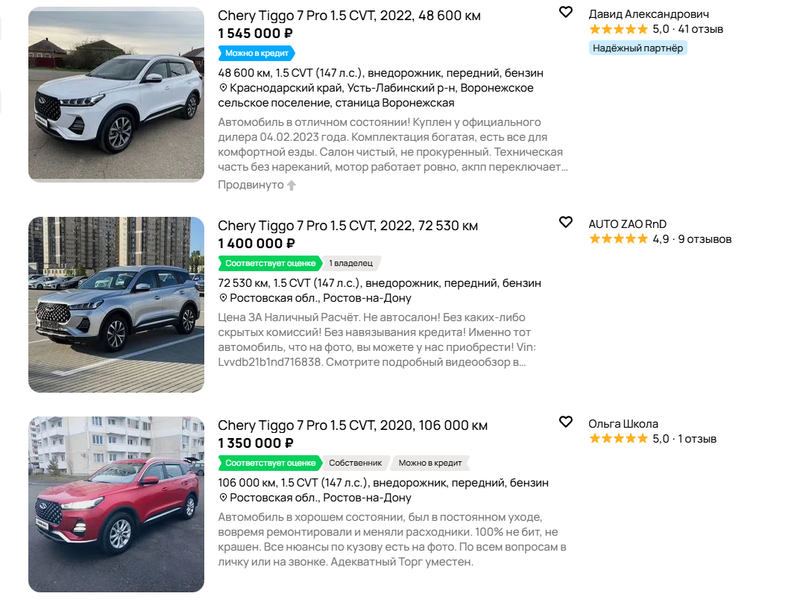
Task: Open seller profile Ольга Школа
Action: click(623, 423)
